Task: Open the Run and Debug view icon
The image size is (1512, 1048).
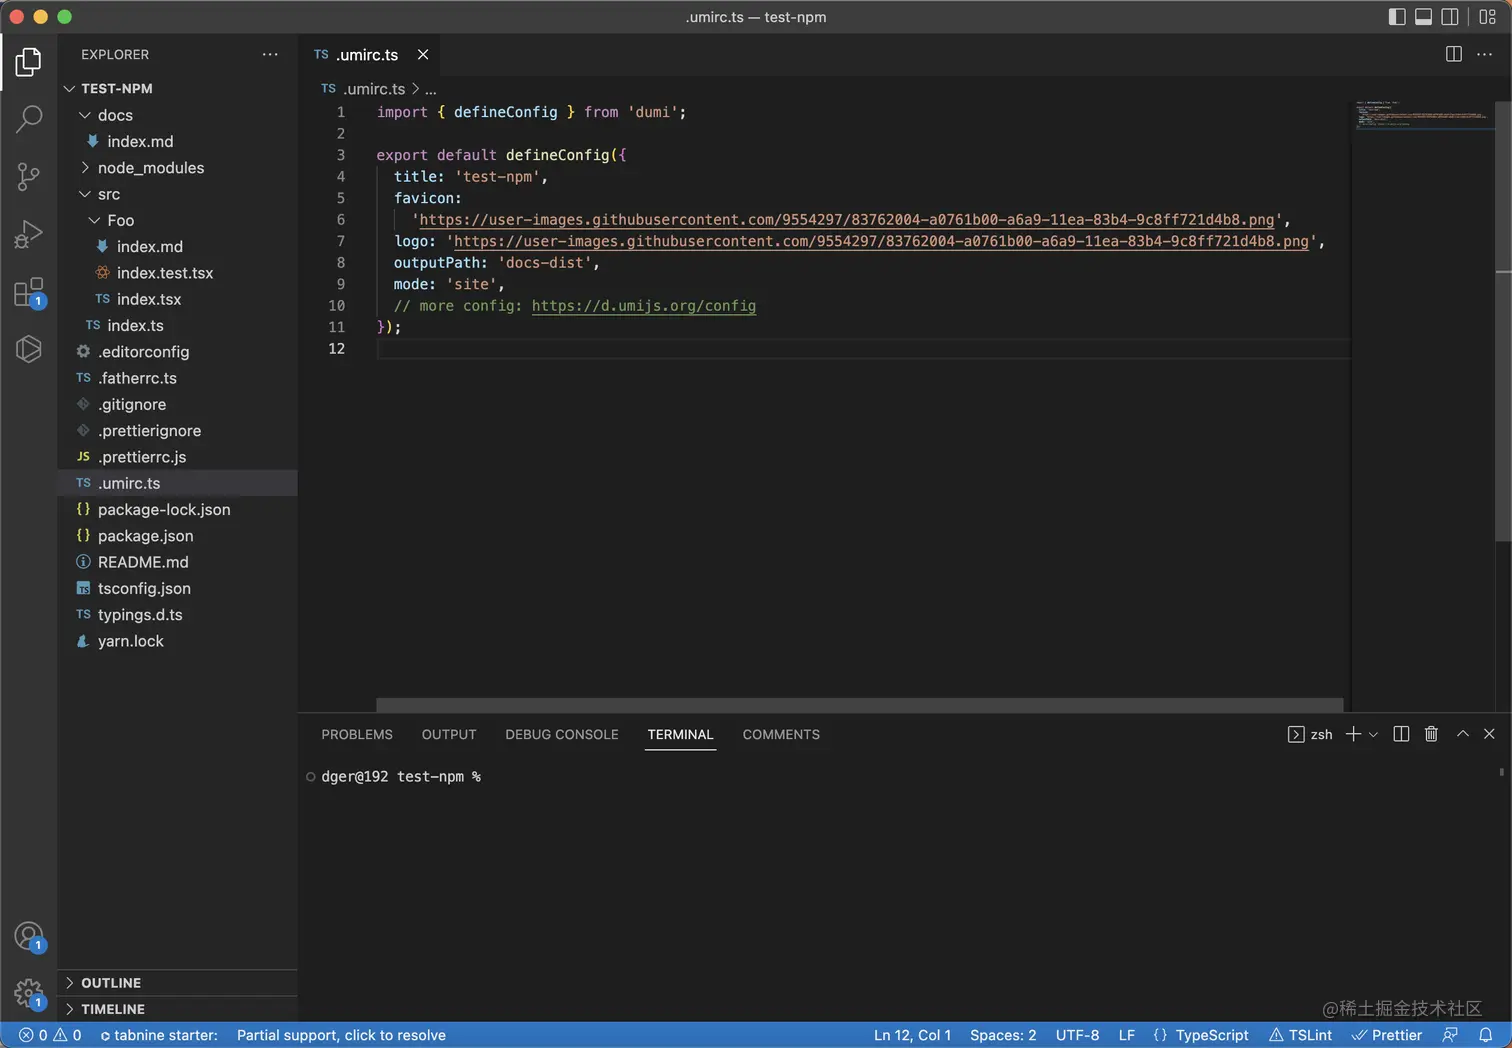Action: point(29,234)
